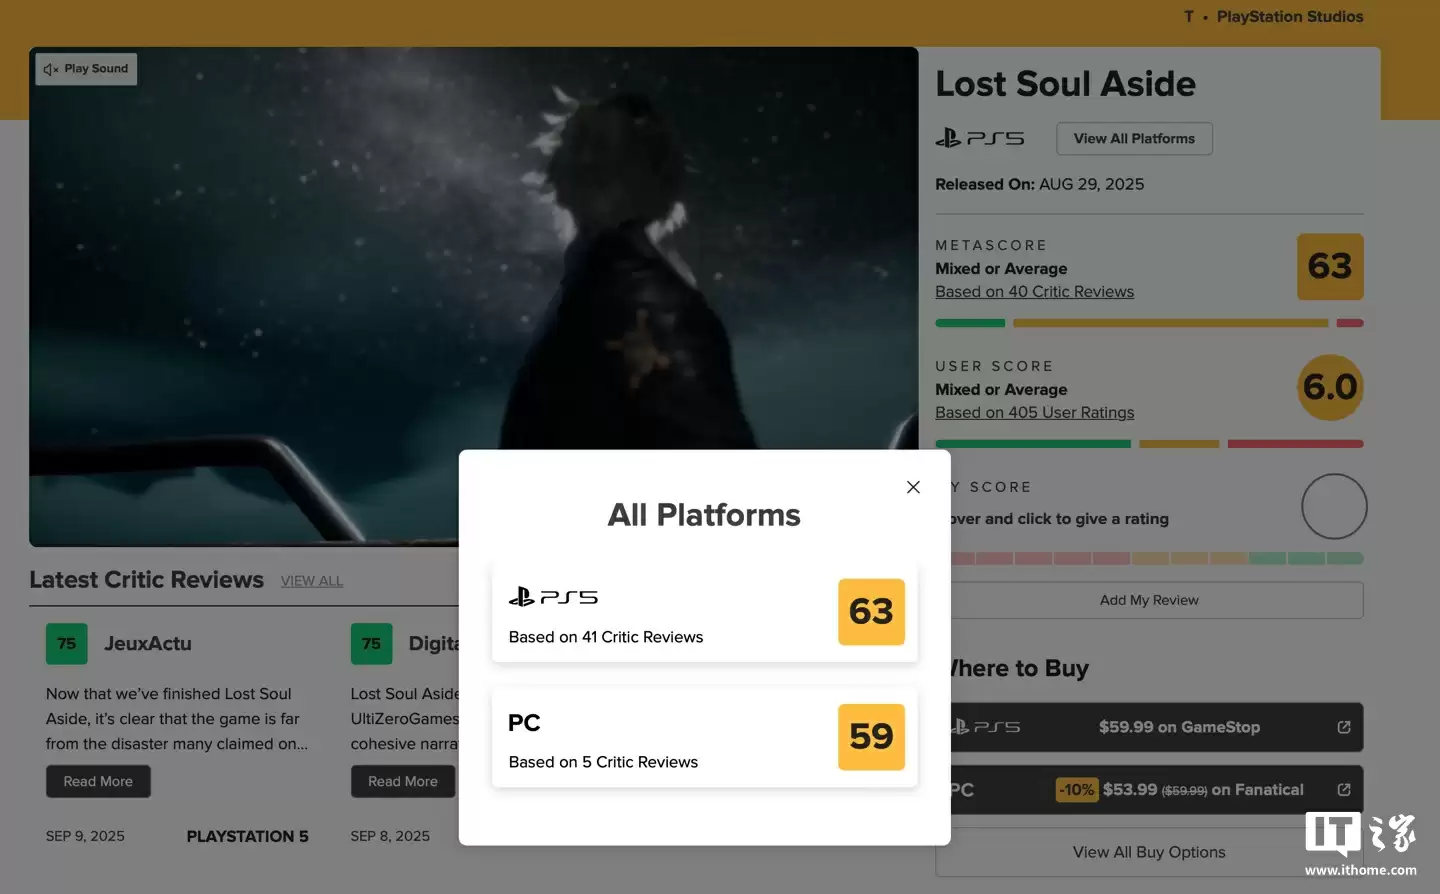Click the PC score badge 59
This screenshot has height=894, width=1440.
(x=870, y=737)
